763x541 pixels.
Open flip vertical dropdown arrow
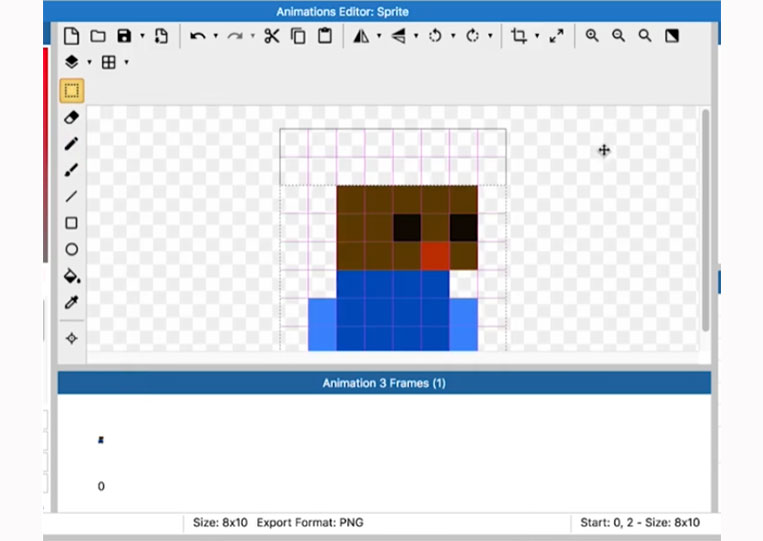(x=416, y=36)
